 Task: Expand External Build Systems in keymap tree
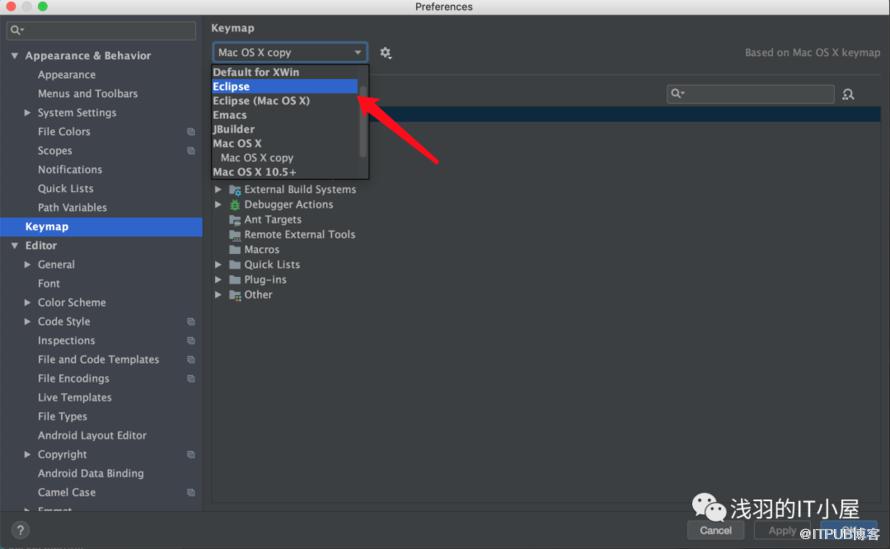(218, 189)
